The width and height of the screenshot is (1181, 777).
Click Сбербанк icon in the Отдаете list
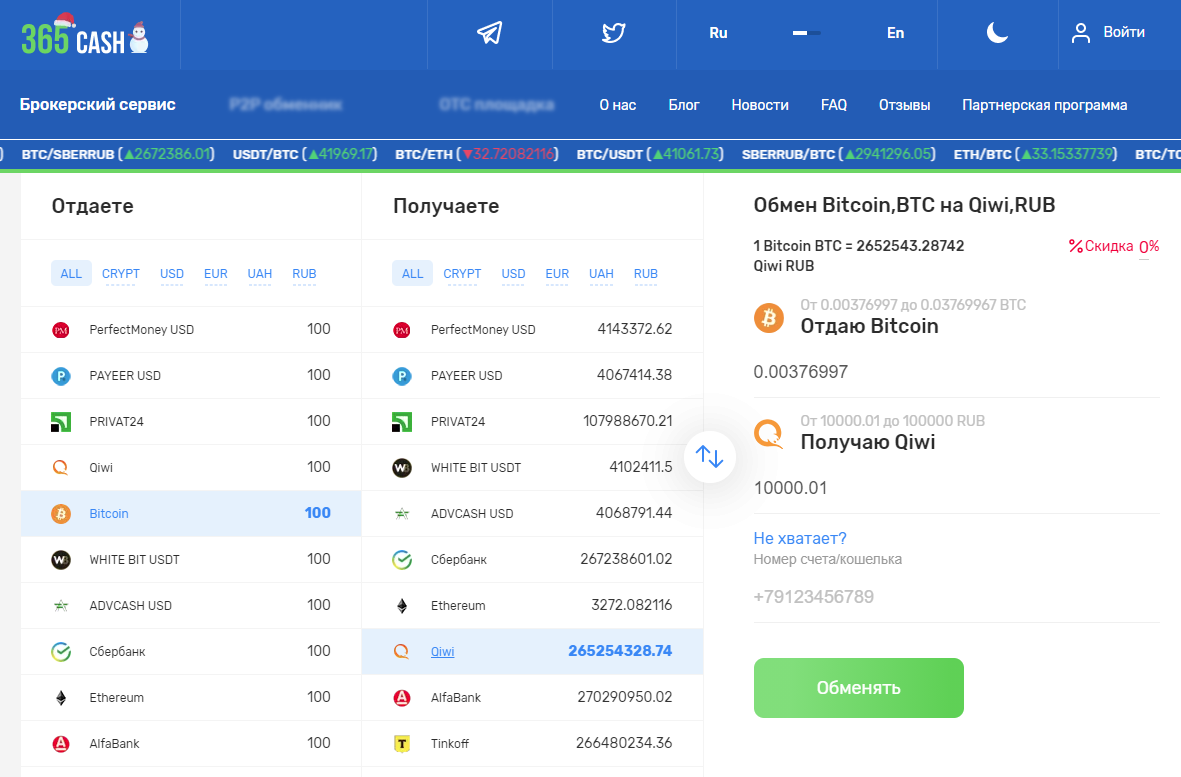[61, 651]
